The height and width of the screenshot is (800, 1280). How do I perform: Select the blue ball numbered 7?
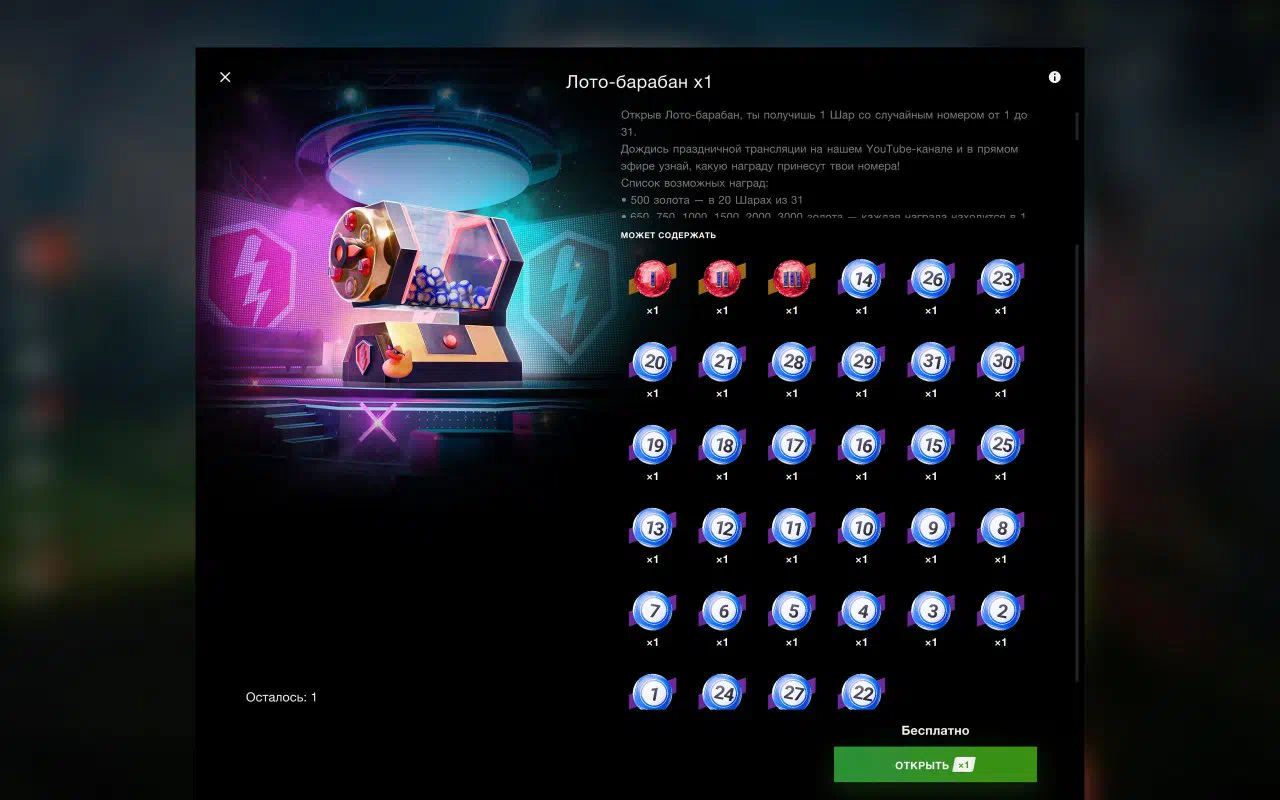pos(652,611)
